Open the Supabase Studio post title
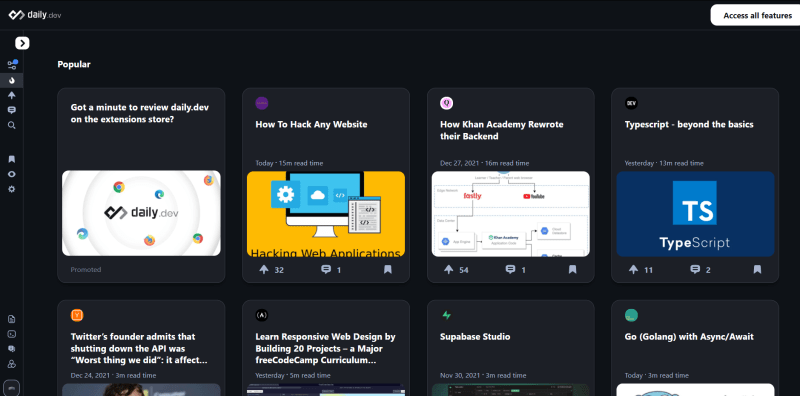The image size is (800, 396). [x=475, y=337]
